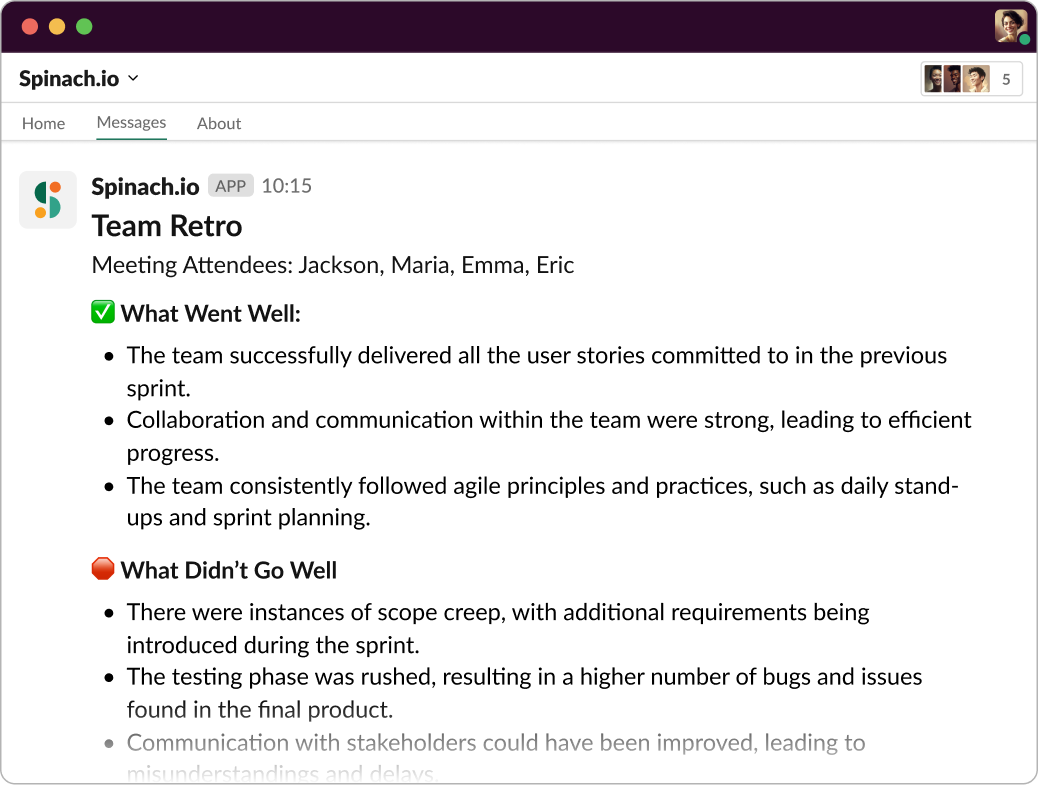Switch to the Home tab
The image size is (1039, 785).
(x=43, y=123)
